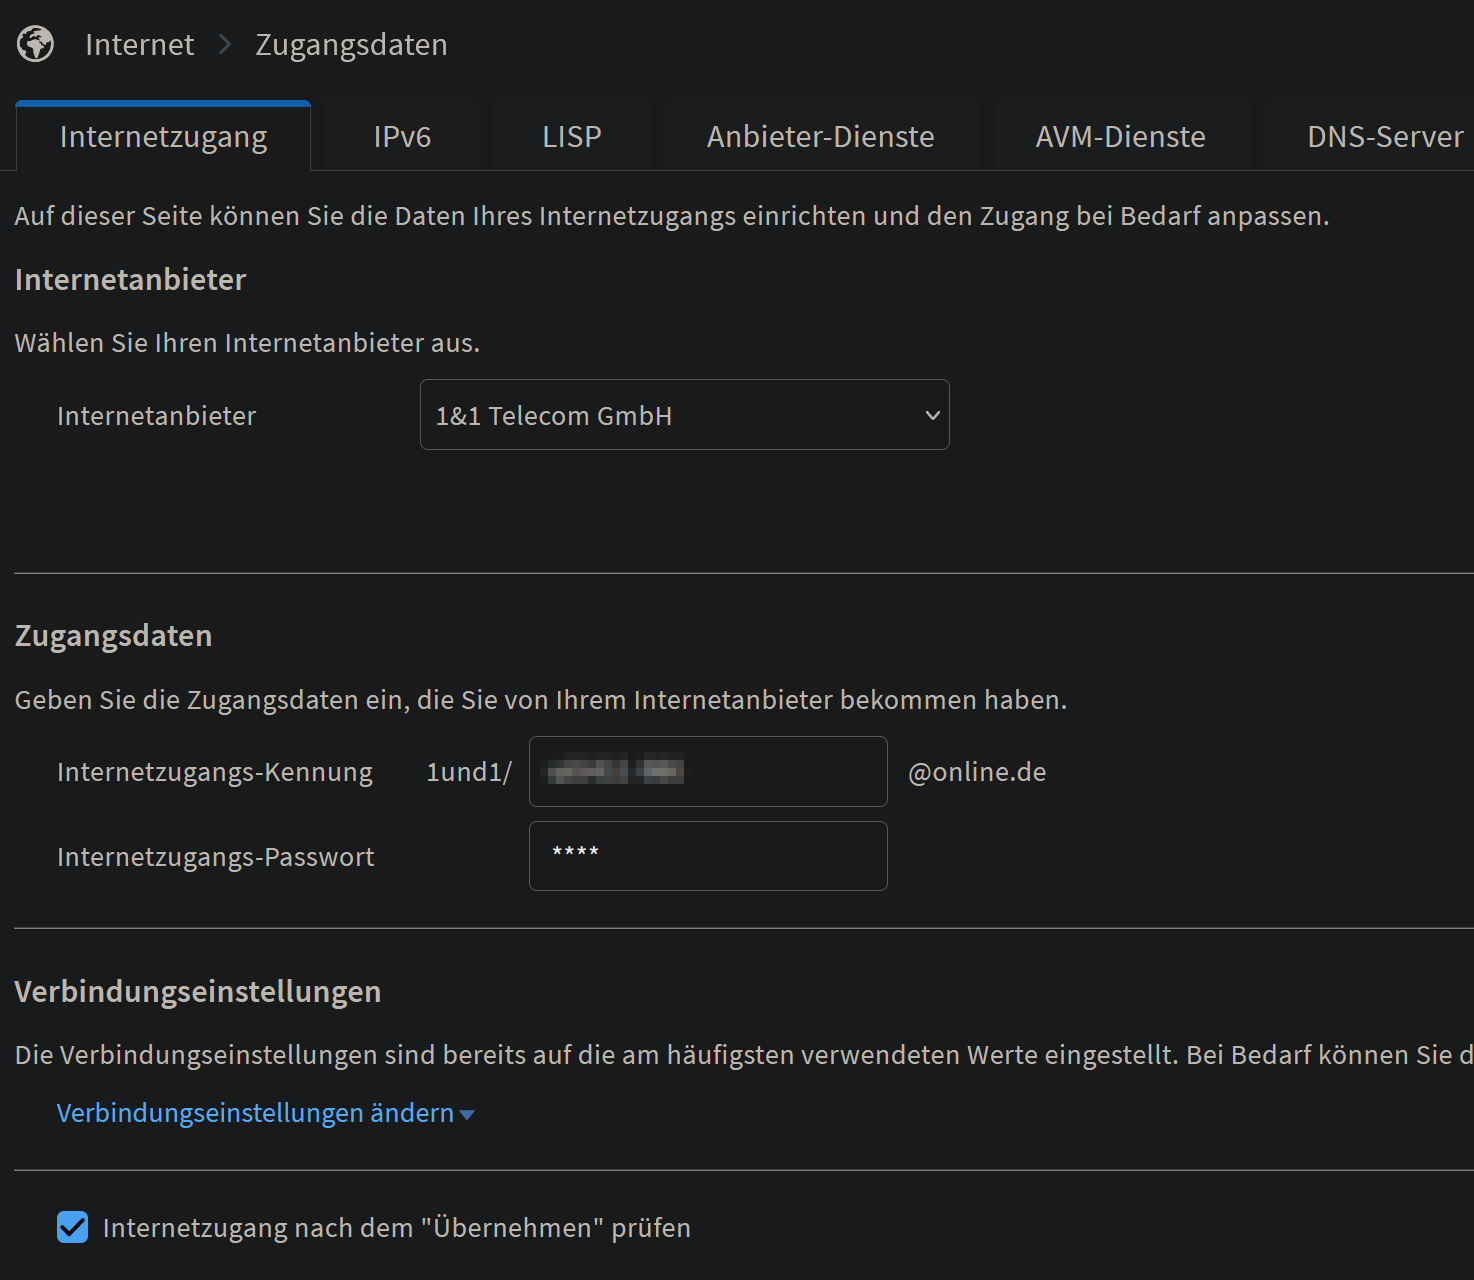Select the LISP tab
This screenshot has width=1474, height=1280.
[571, 137]
